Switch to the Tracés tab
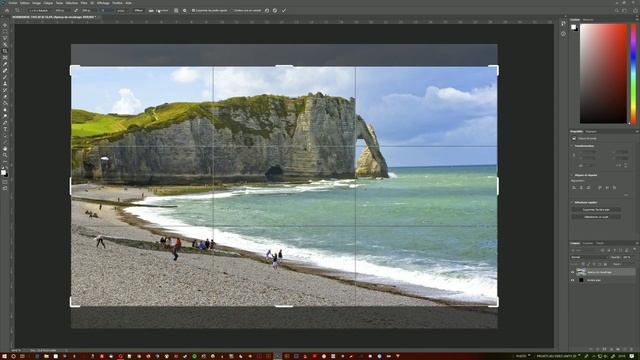Viewport: 640px width, 360px height. [x=600, y=243]
